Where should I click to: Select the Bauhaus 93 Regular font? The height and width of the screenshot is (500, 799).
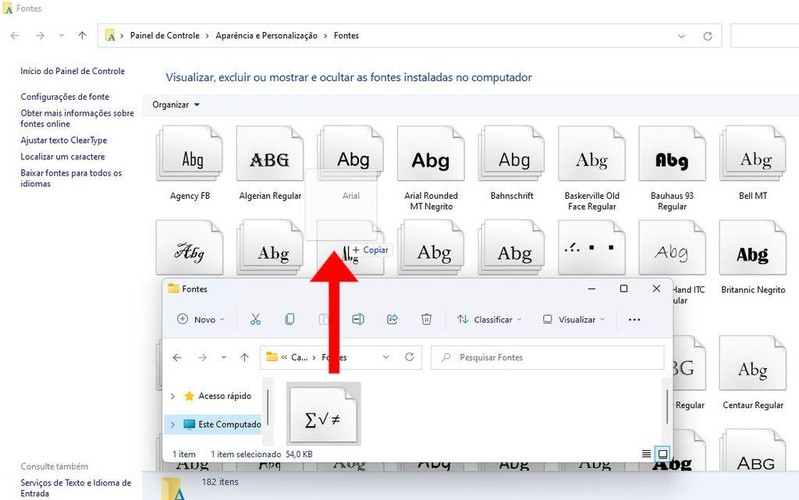click(x=672, y=169)
